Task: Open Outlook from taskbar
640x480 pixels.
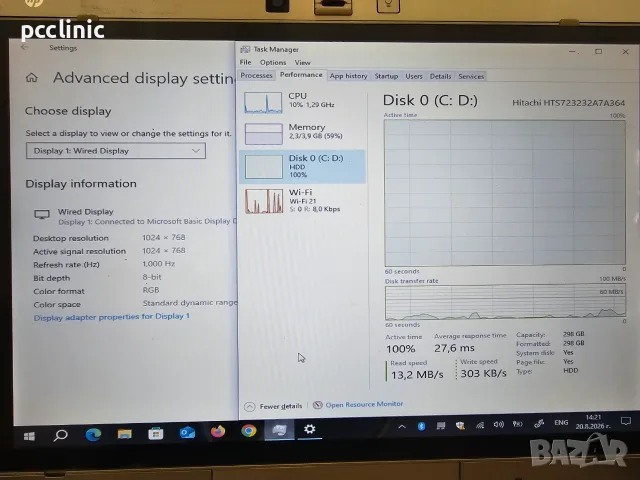Action: [187, 432]
